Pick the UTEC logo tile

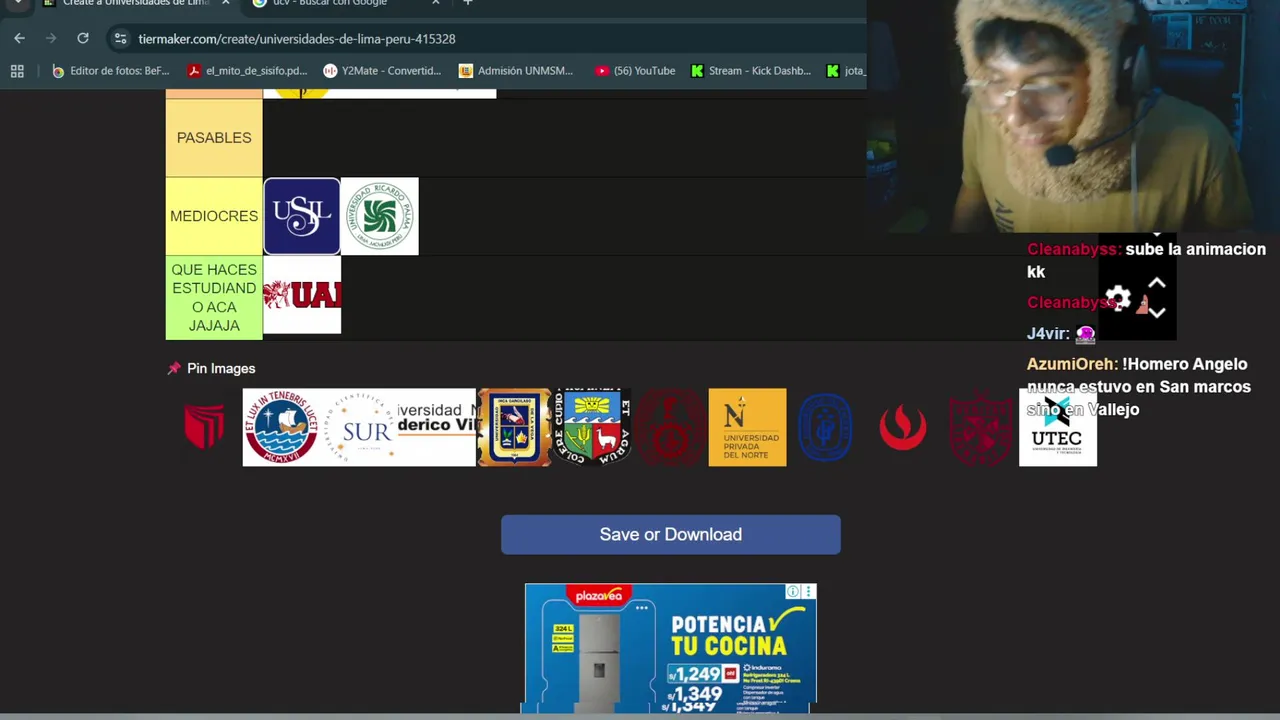pos(1058,427)
